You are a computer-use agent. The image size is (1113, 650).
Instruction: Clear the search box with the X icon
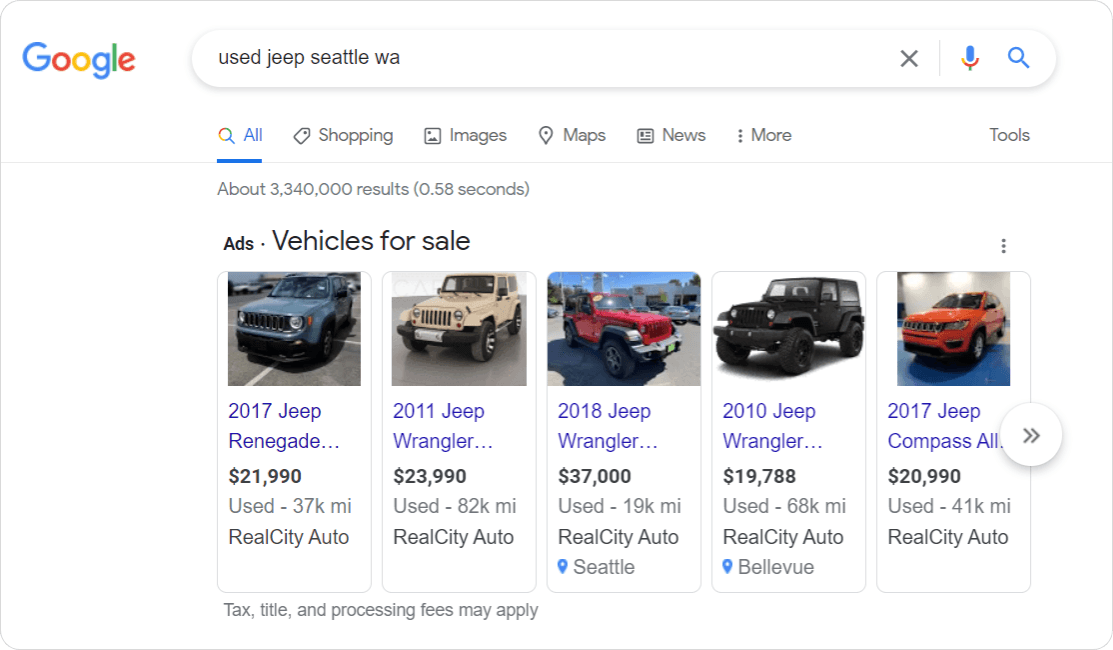pyautogui.click(x=908, y=58)
